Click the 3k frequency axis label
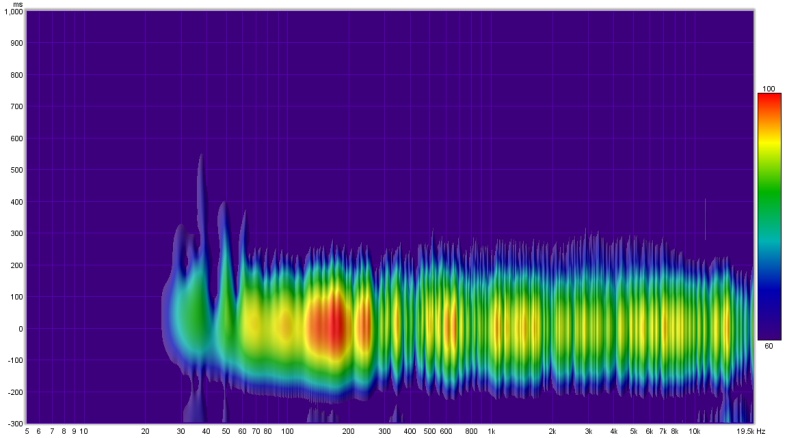 pos(588,431)
